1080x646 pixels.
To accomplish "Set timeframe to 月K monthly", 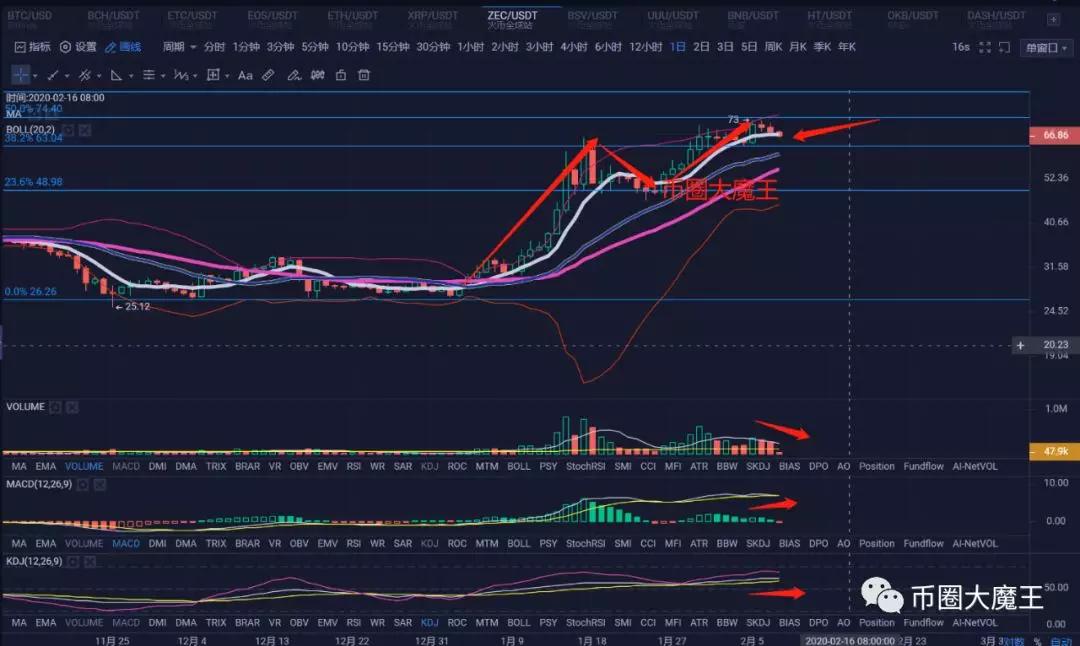I will click(798, 47).
